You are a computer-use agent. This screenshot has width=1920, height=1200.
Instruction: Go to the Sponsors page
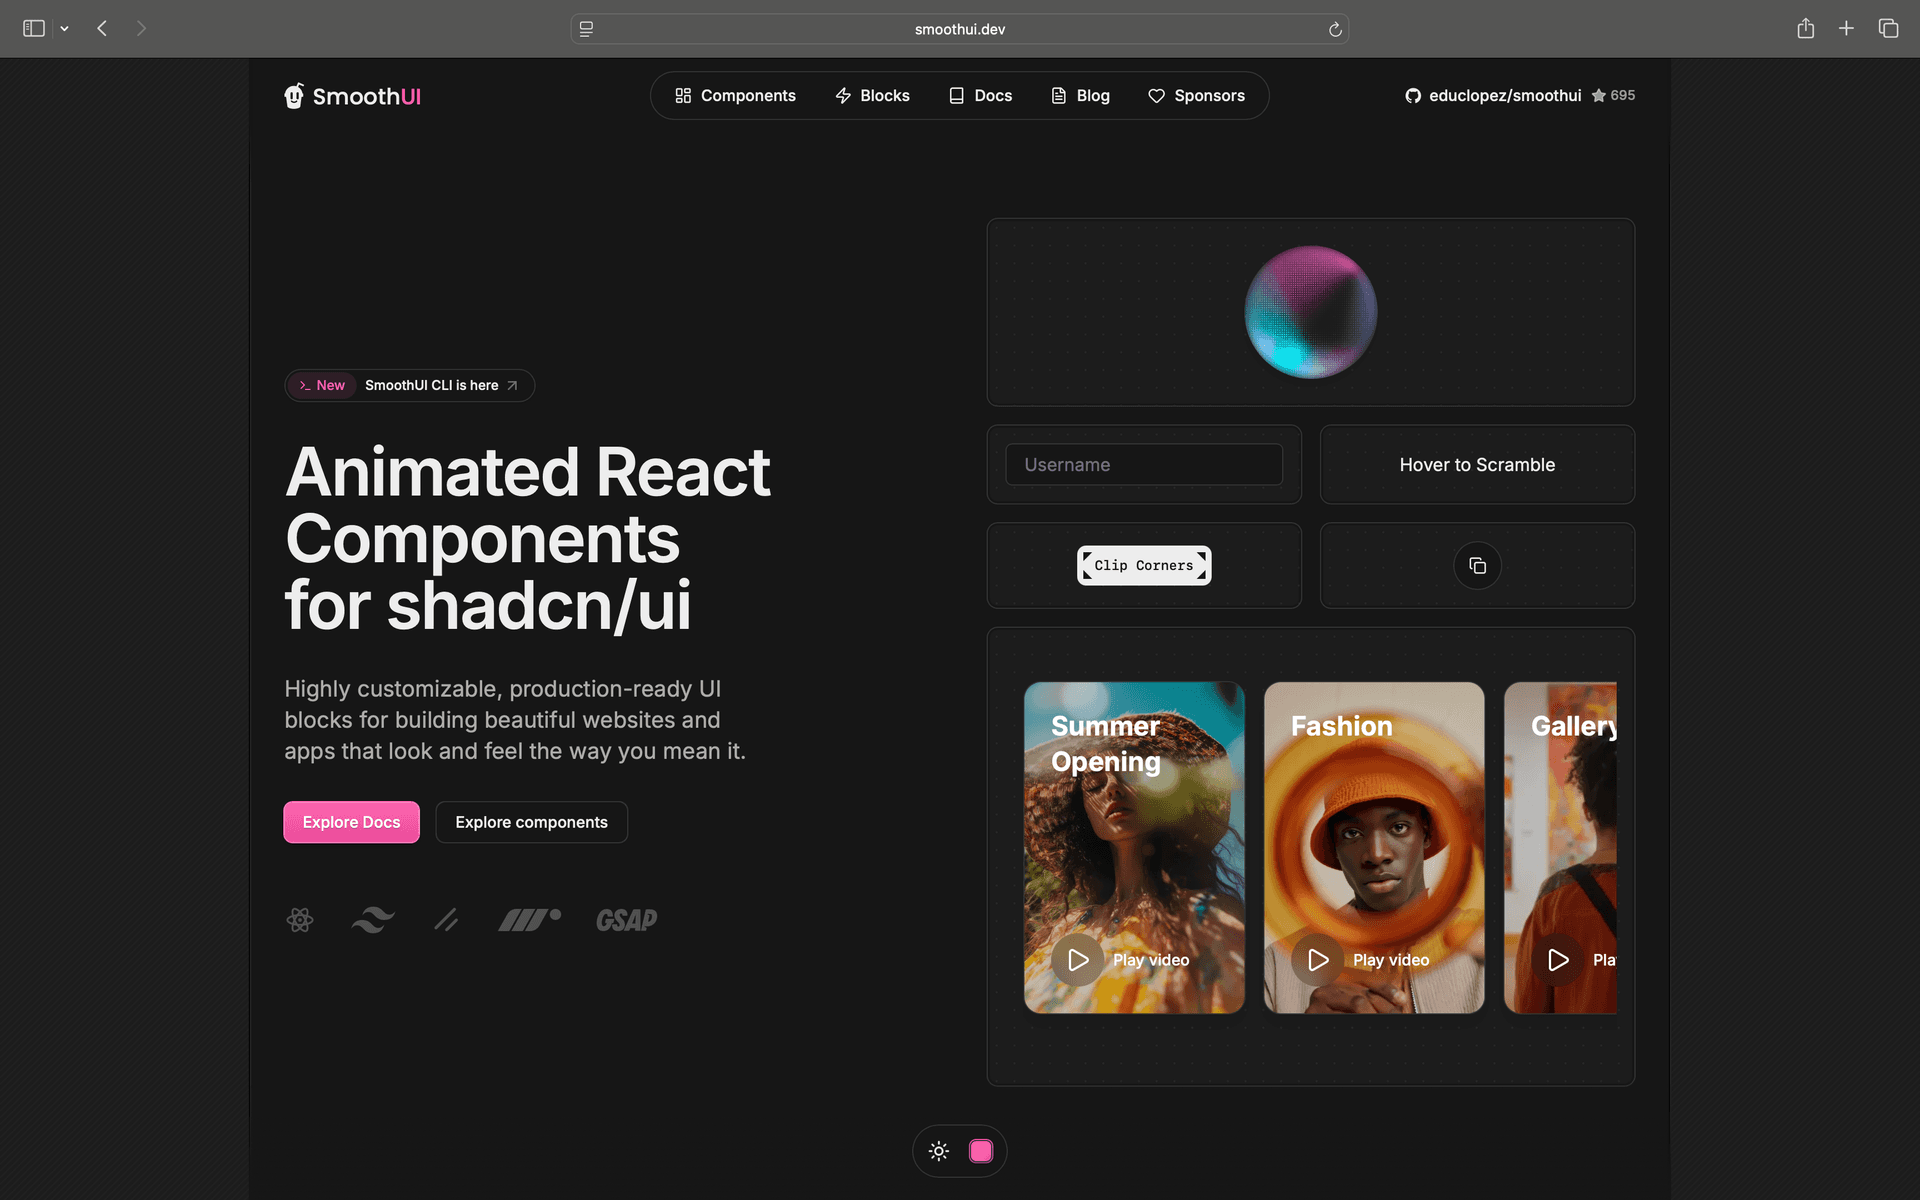1196,96
